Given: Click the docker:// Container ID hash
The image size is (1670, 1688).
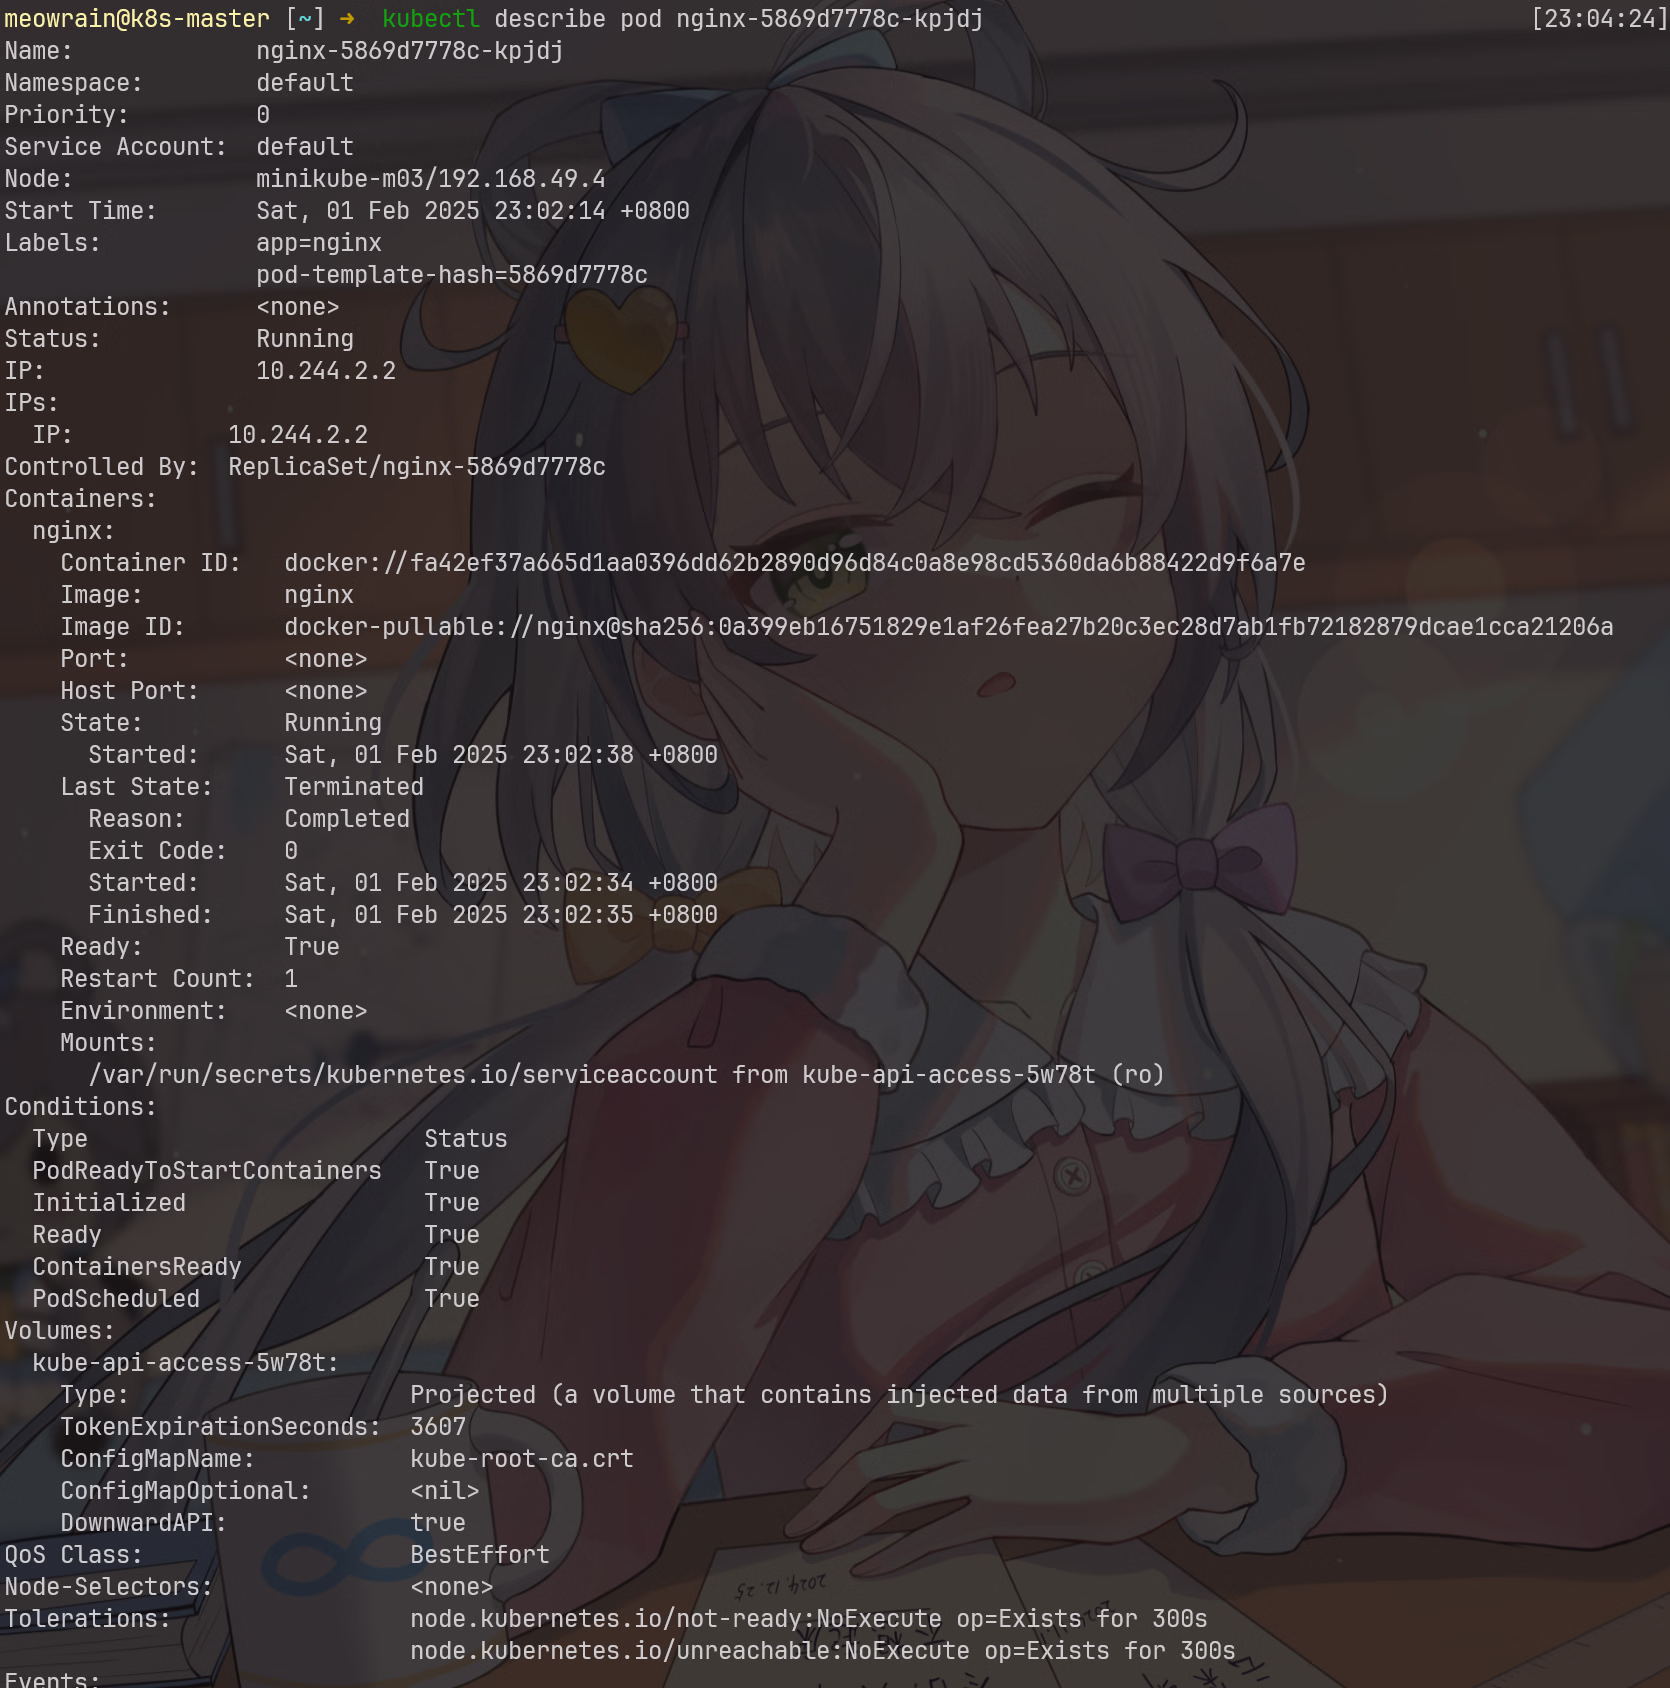Looking at the screenshot, I should [x=794, y=563].
